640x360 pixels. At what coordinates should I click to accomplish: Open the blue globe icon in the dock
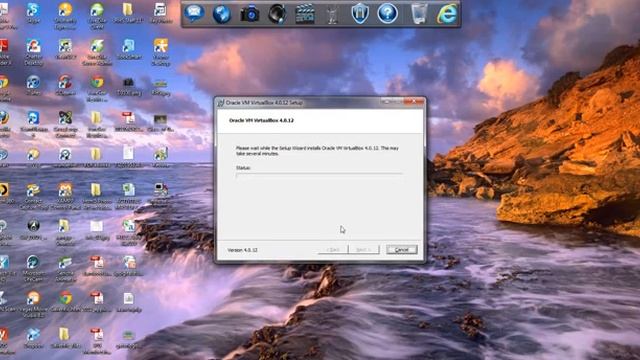[x=222, y=14]
